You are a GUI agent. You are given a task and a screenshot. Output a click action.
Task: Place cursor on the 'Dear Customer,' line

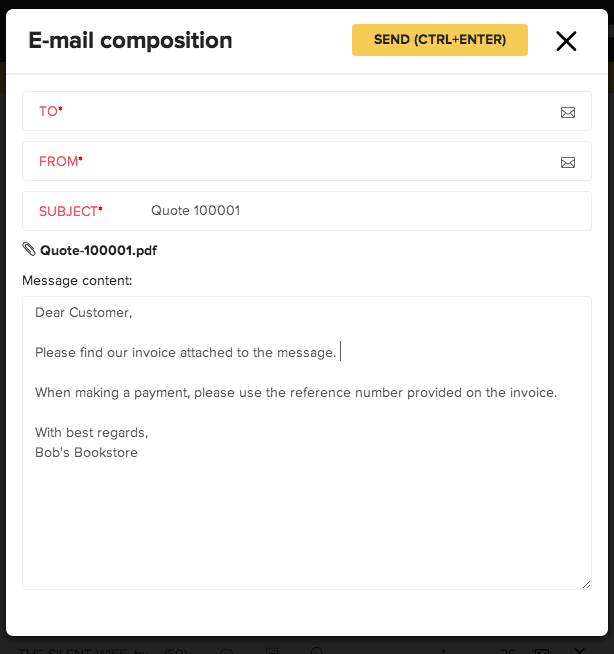(x=83, y=313)
